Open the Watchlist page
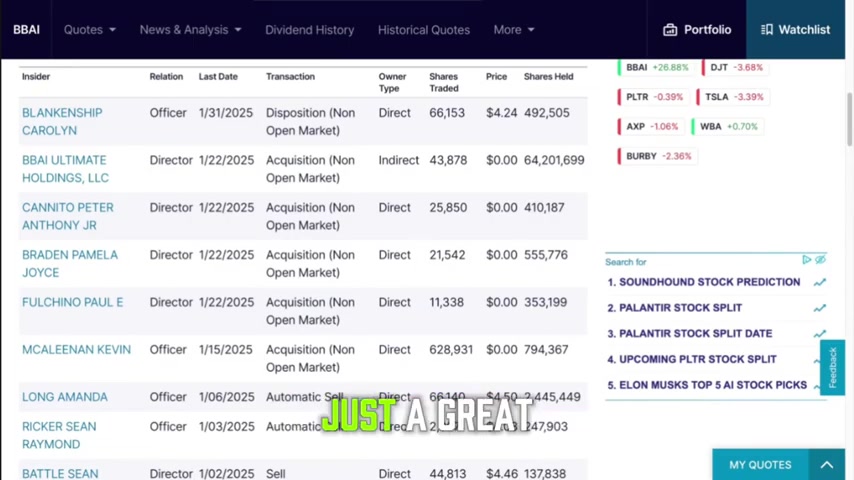Image resolution: width=854 pixels, height=480 pixels. point(795,29)
